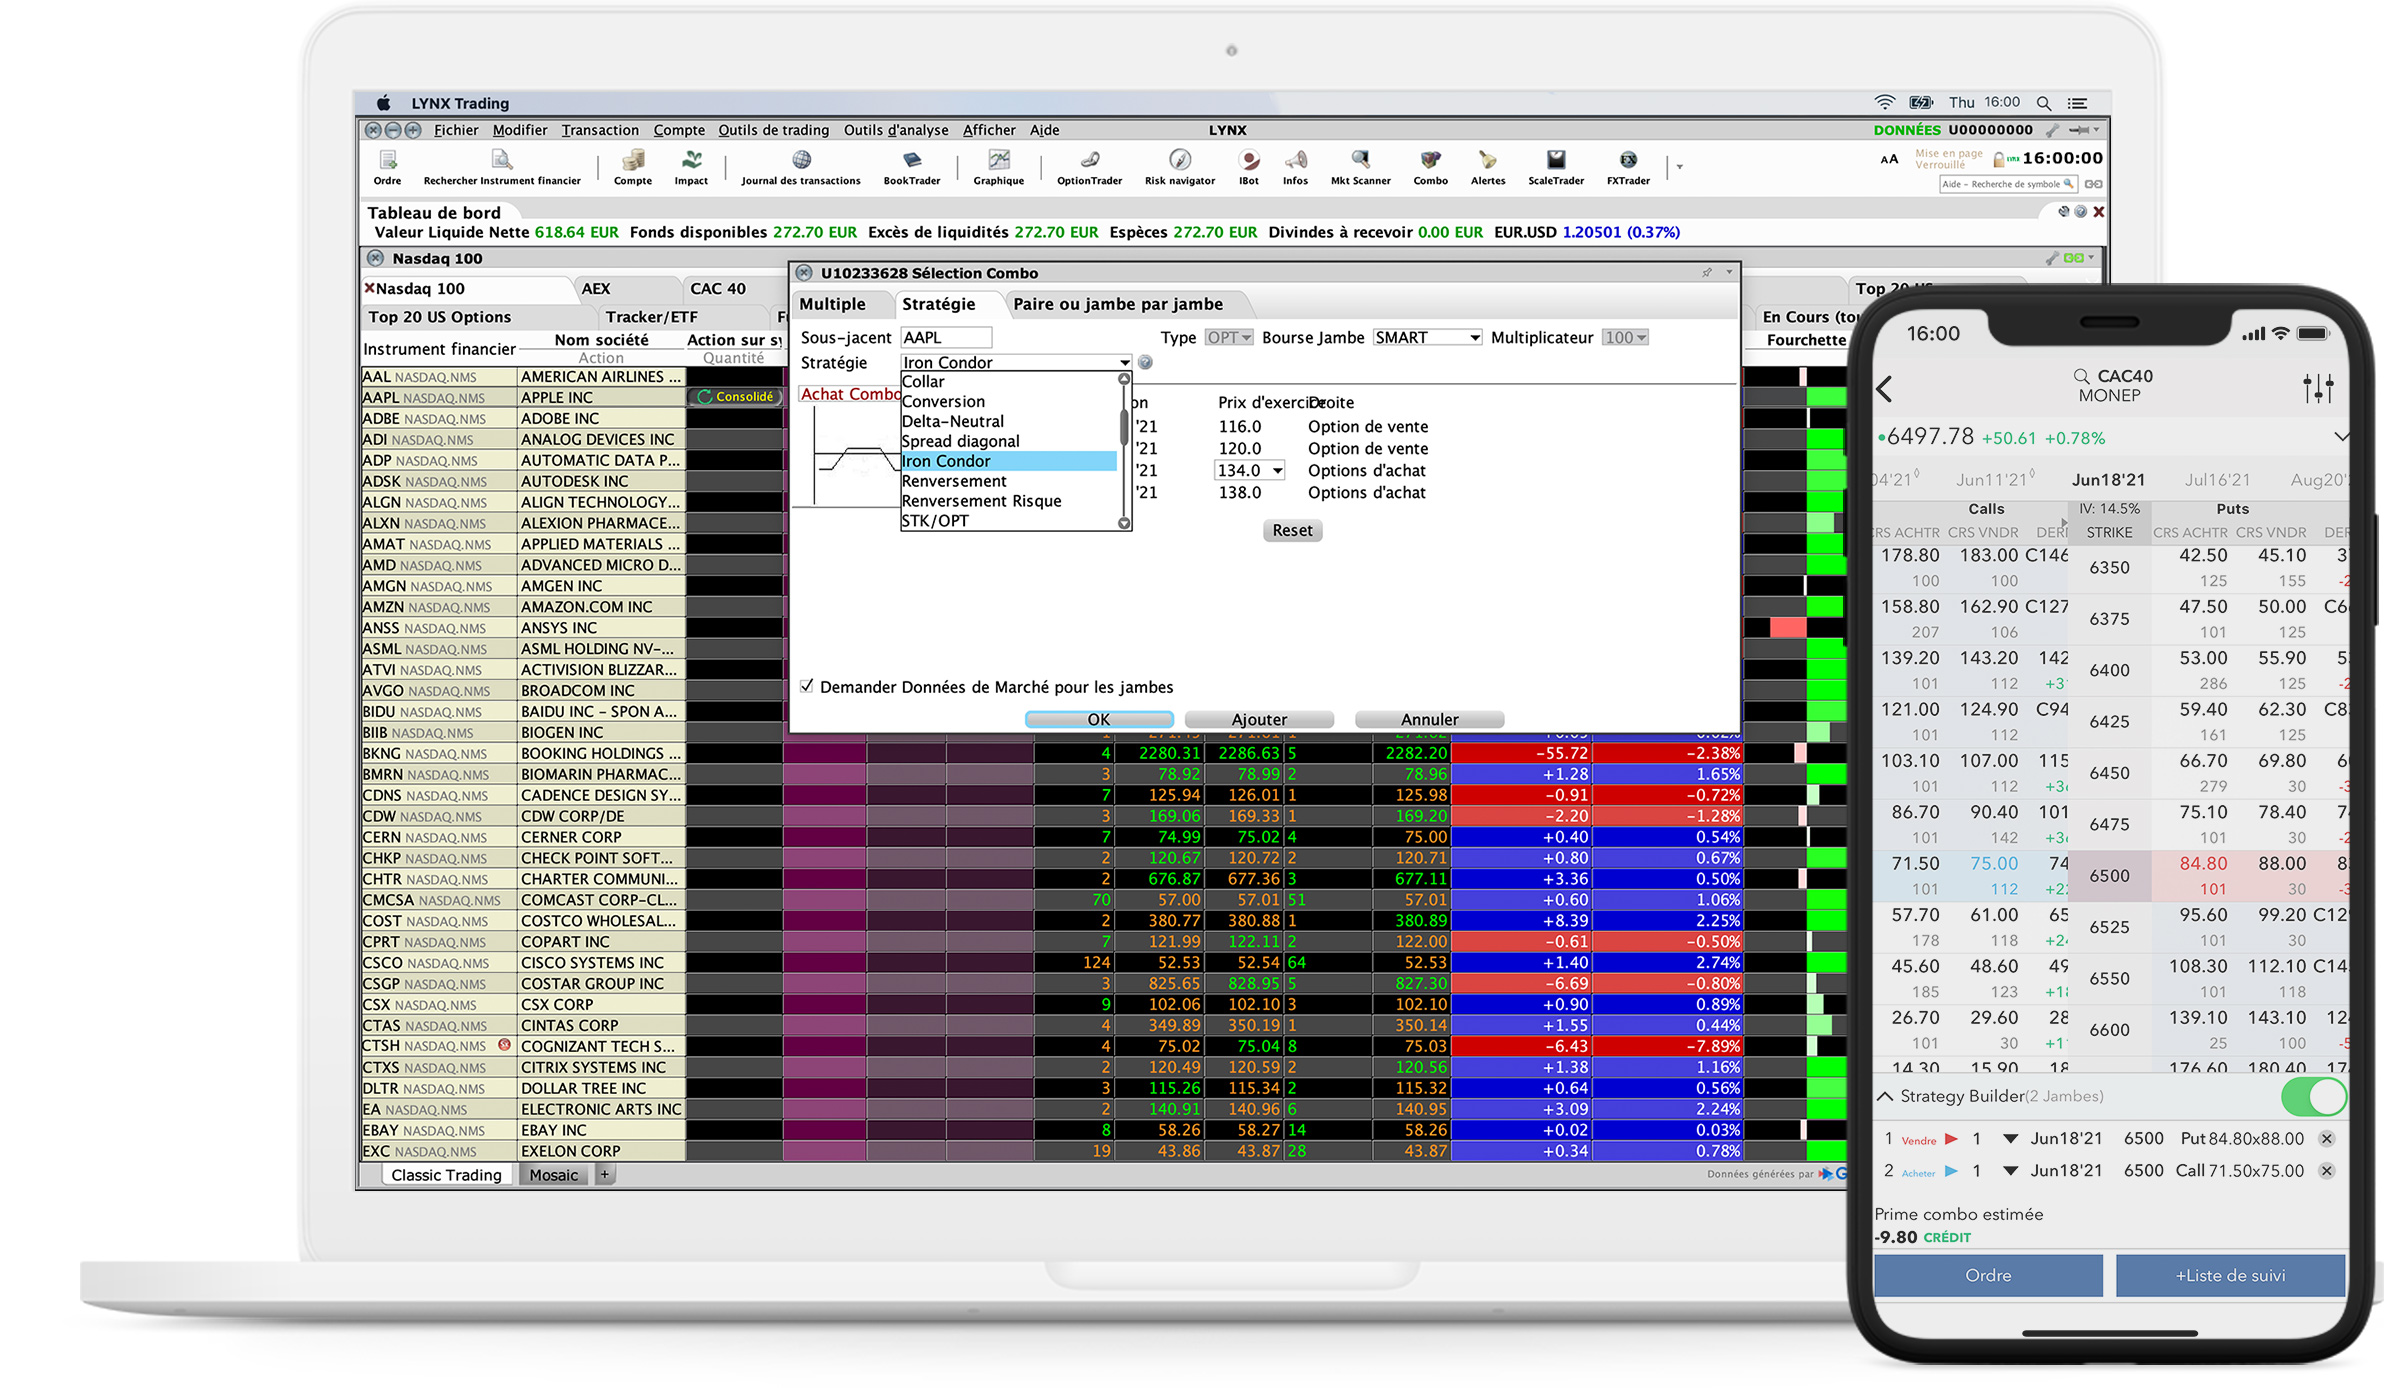Click the Aide symbol search field

pyautogui.click(x=2008, y=185)
